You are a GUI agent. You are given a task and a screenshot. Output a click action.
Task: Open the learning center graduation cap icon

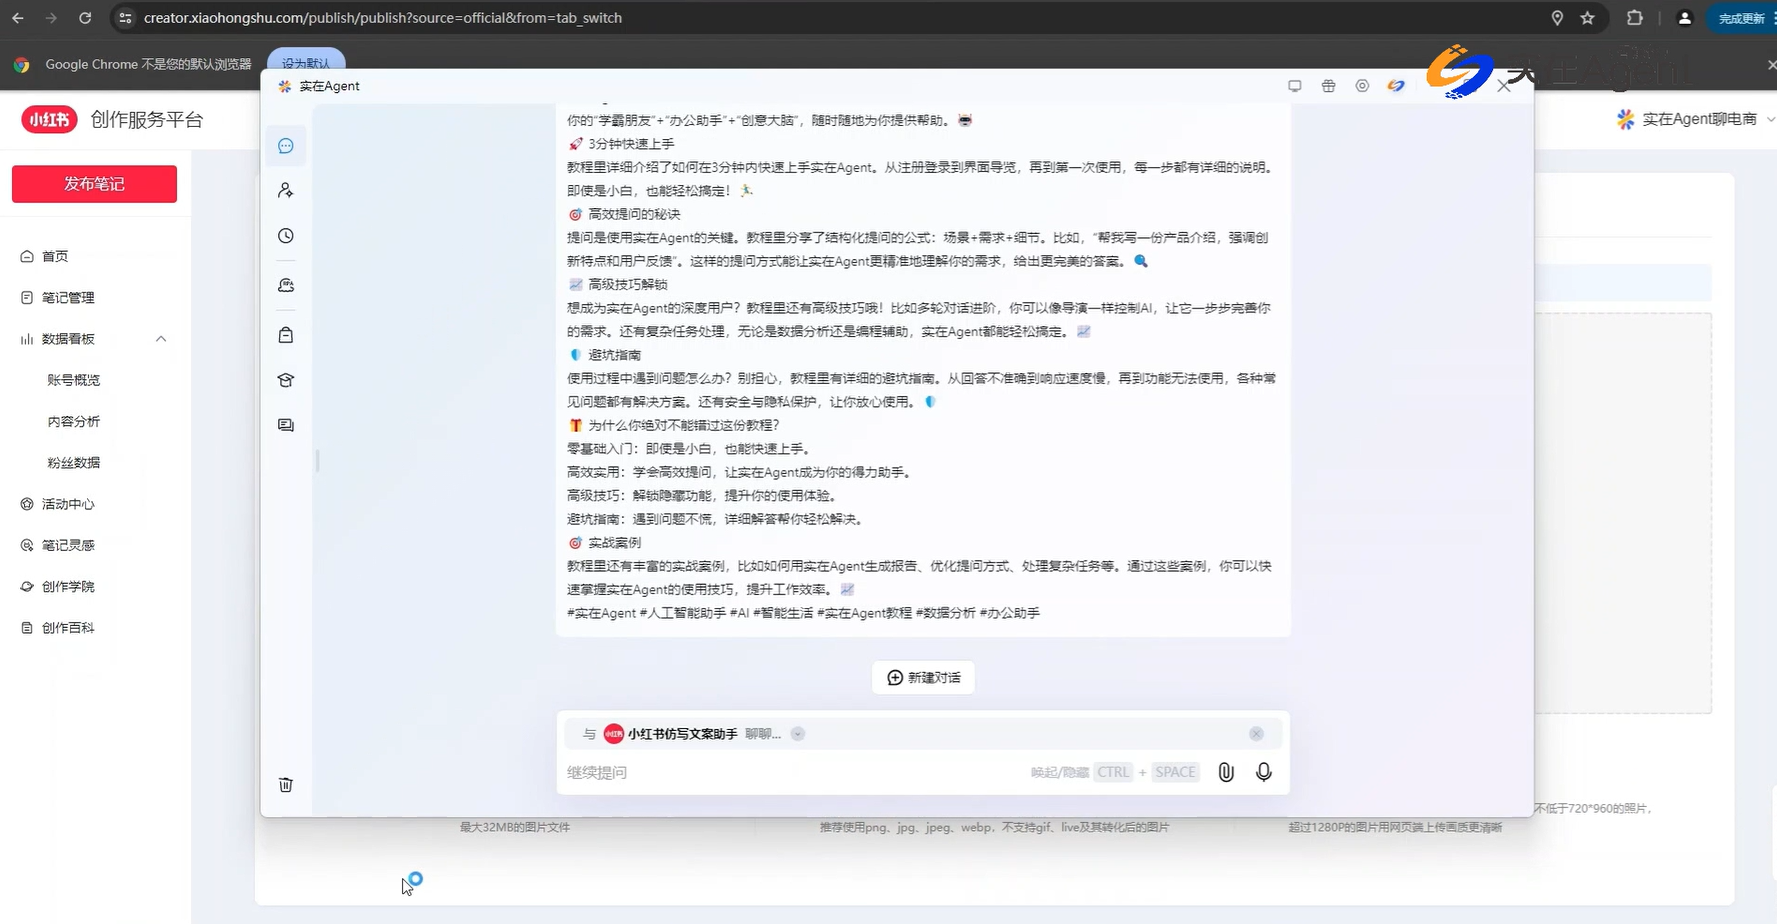(x=285, y=380)
